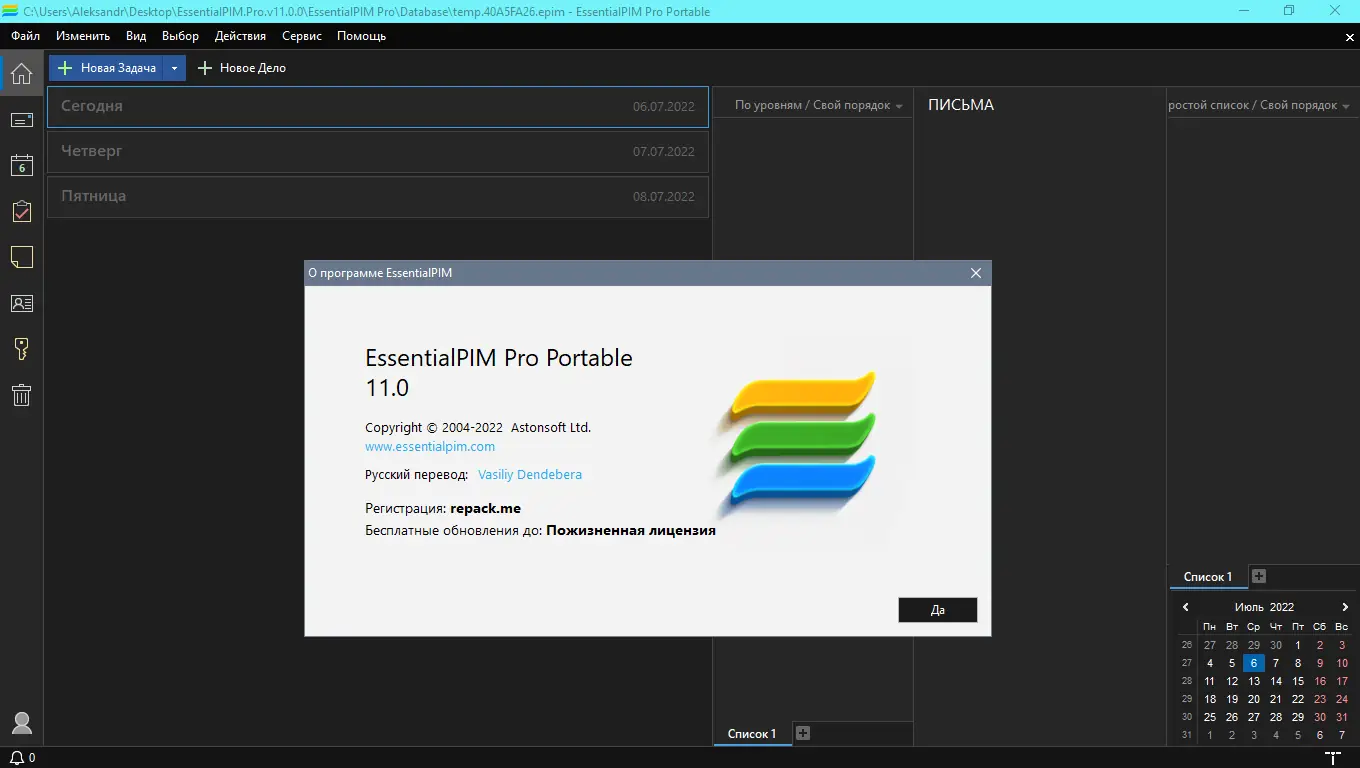1360x768 pixels.
Task: Select July 19 in the mini calendar
Action: pyautogui.click(x=1232, y=699)
